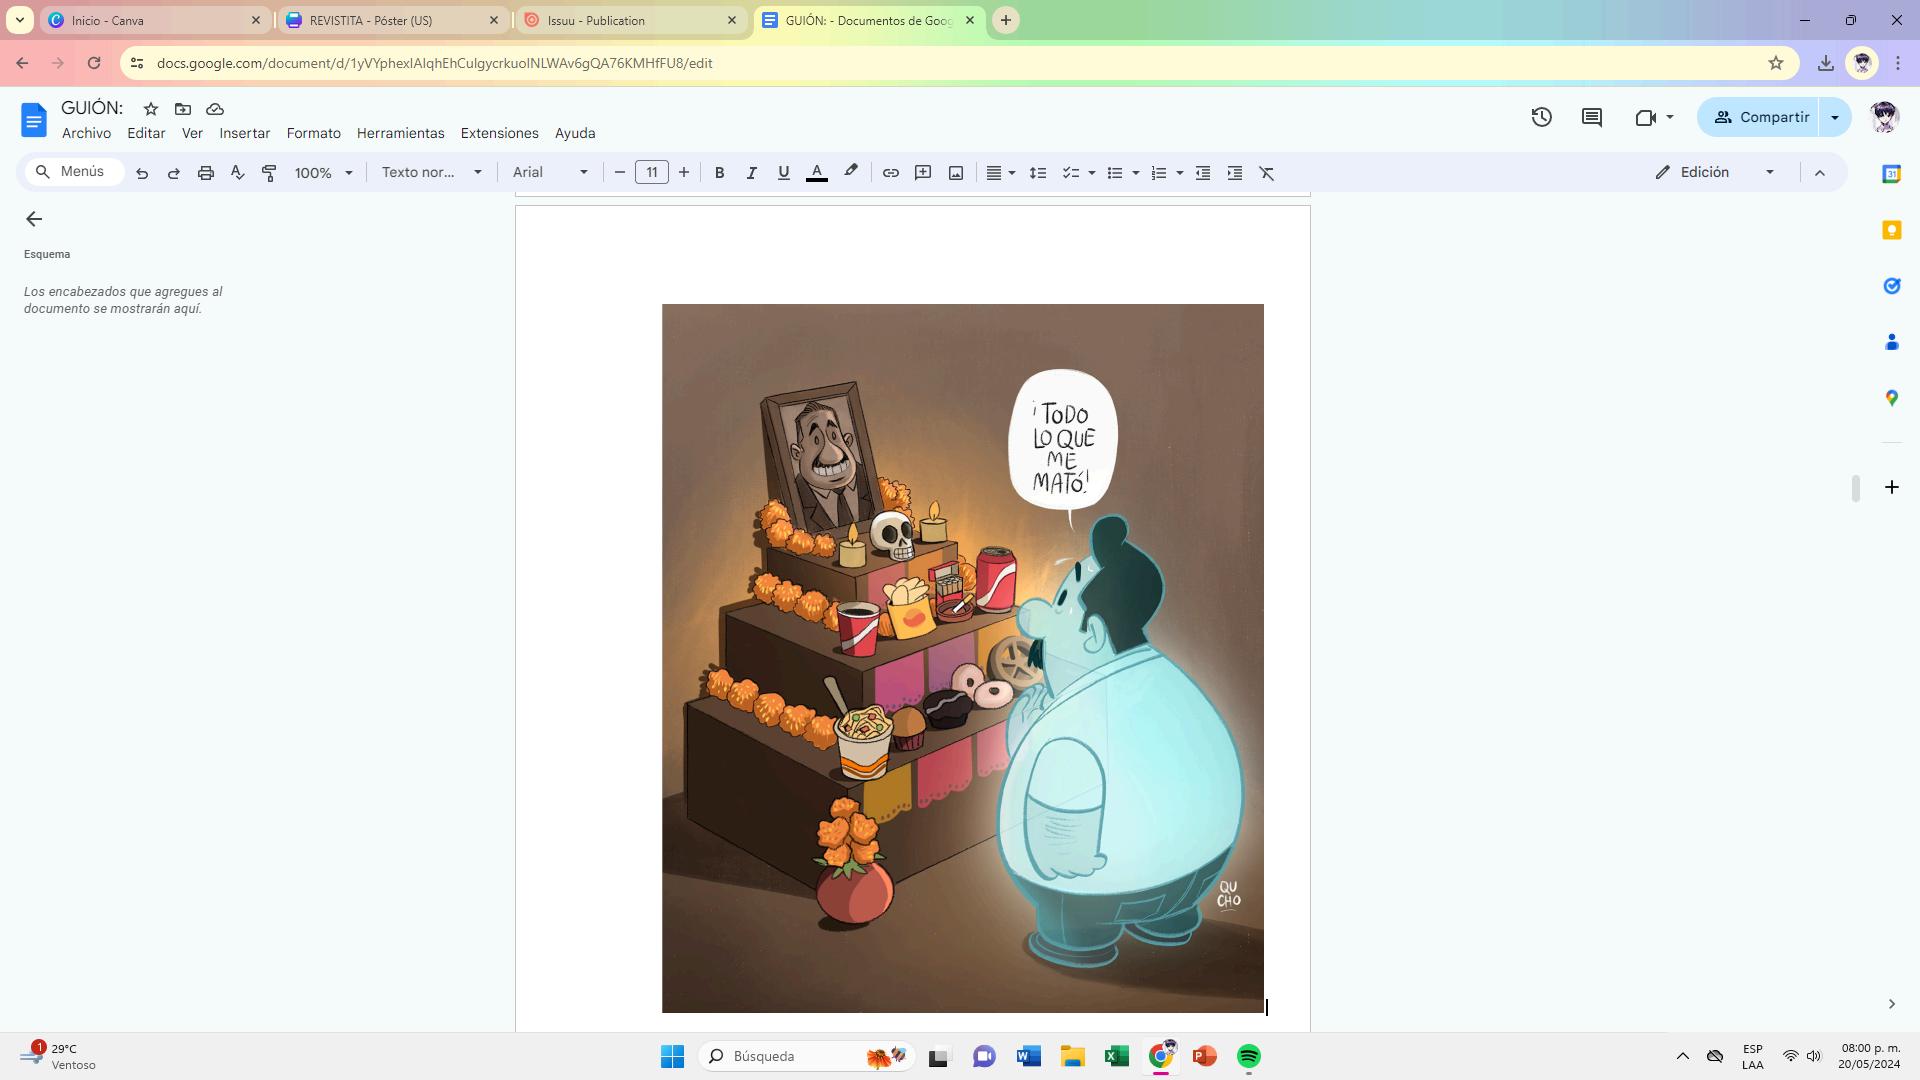Viewport: 1920px width, 1080px height.
Task: Open the 100% zoom dropdown
Action: coord(323,173)
